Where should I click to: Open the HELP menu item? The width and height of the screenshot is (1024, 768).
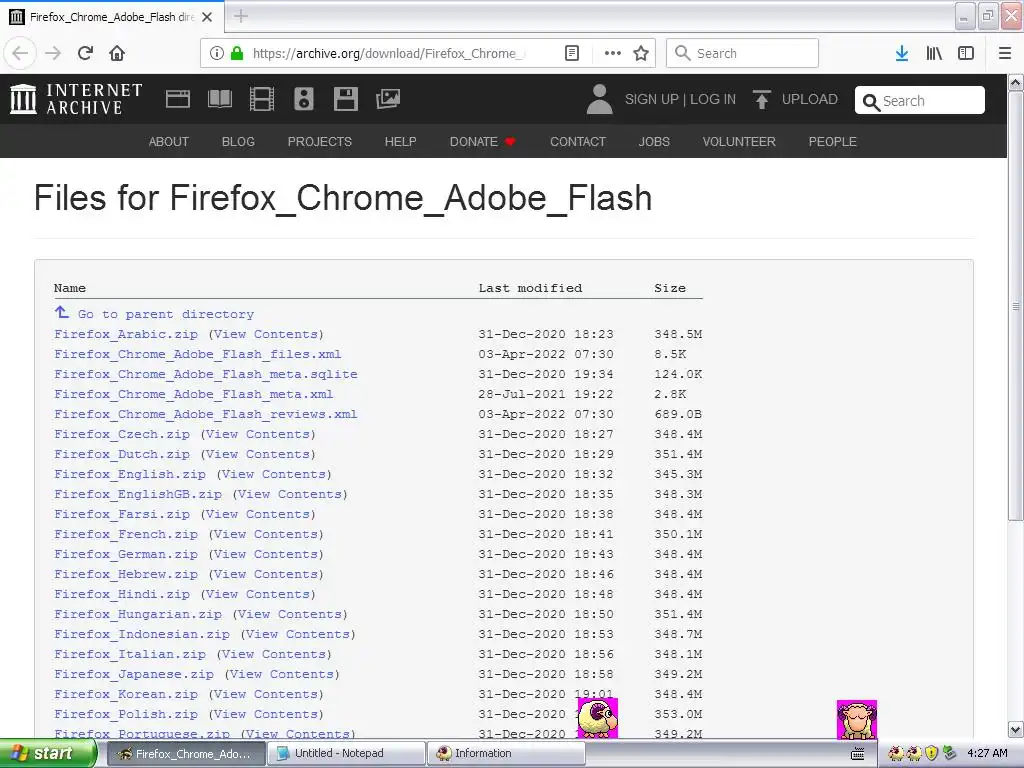400,142
